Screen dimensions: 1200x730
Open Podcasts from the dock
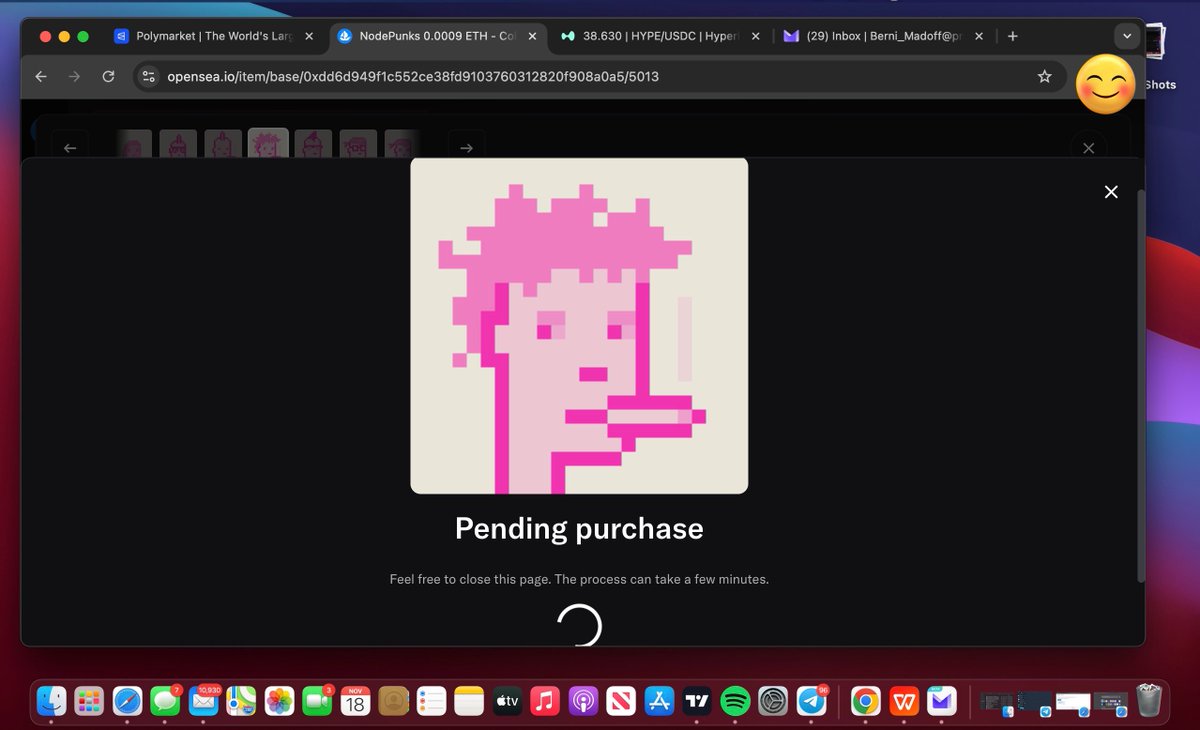pyautogui.click(x=583, y=702)
